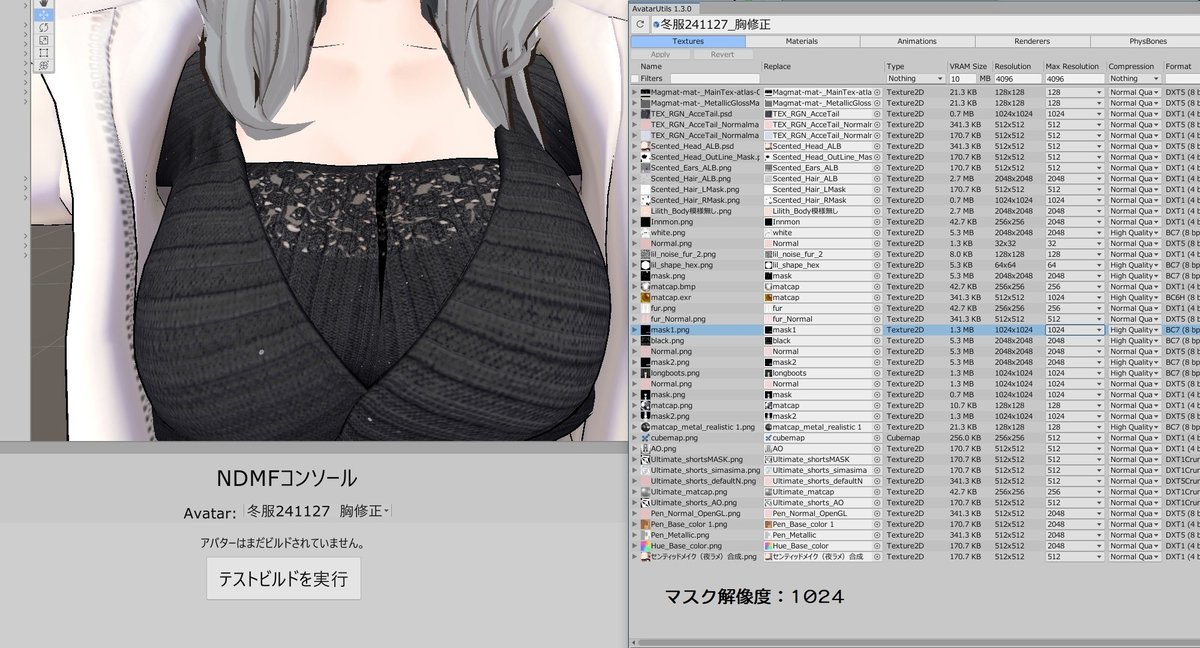This screenshot has width=1200, height=648.
Task: Open the Avatar selector in the NDMF console
Action: pos(316,513)
